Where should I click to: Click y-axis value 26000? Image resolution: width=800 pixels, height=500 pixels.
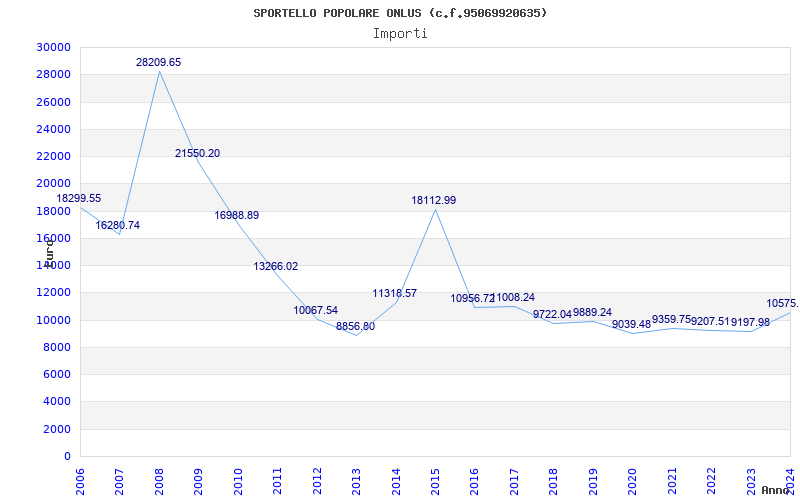click(x=54, y=102)
